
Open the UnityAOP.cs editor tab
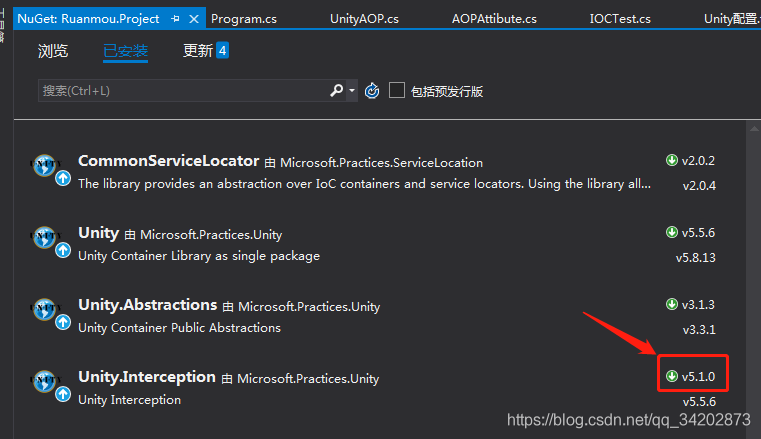[x=364, y=19]
